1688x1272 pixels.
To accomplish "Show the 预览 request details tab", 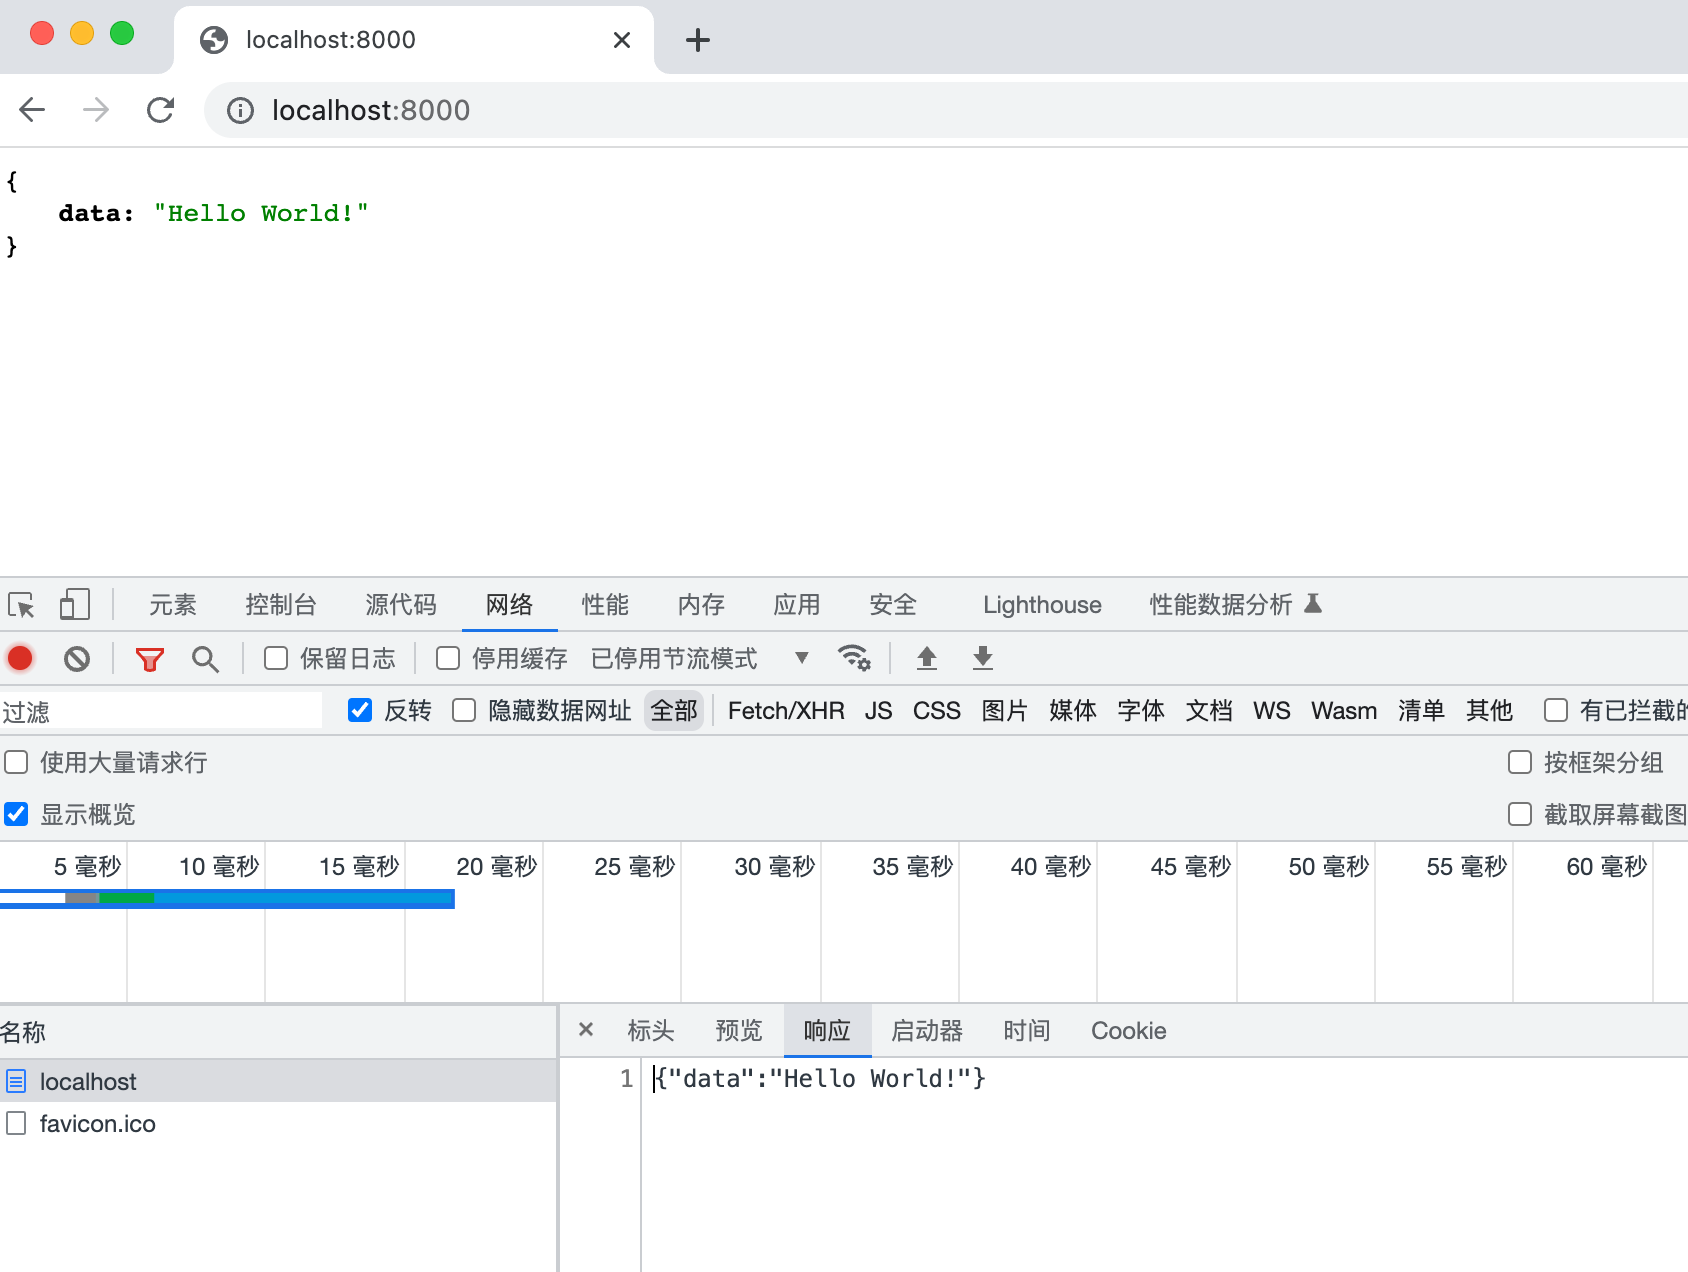I will click(739, 1031).
